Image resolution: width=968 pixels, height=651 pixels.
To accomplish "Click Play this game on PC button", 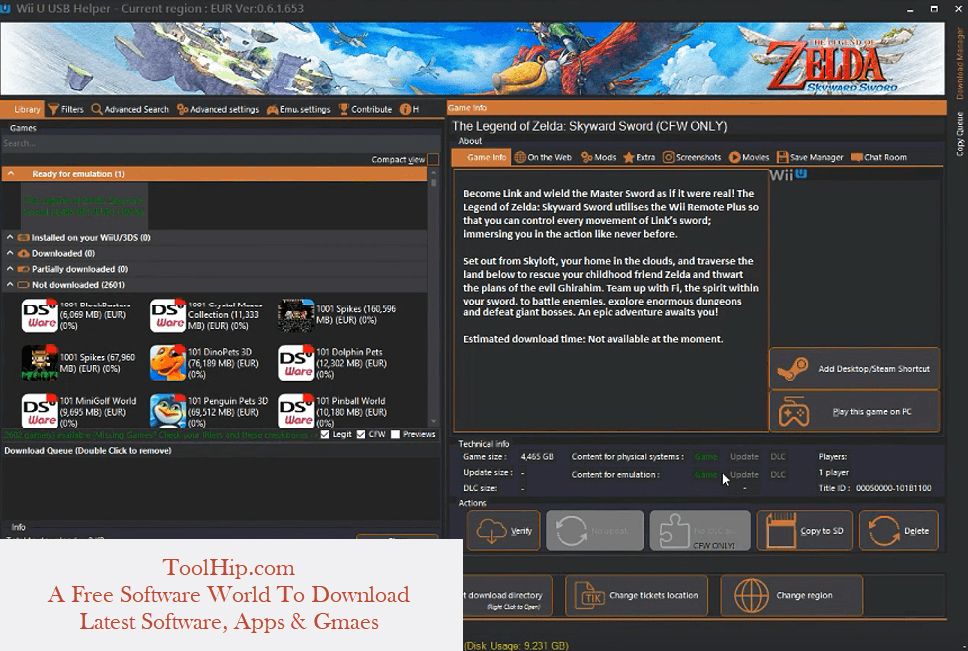I will pyautogui.click(x=854, y=412).
